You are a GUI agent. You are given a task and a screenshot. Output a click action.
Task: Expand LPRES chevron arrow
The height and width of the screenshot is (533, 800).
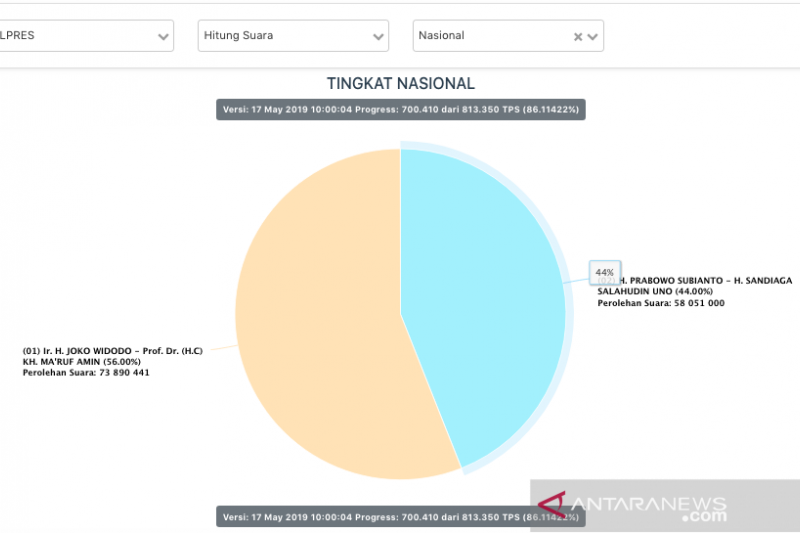click(163, 37)
